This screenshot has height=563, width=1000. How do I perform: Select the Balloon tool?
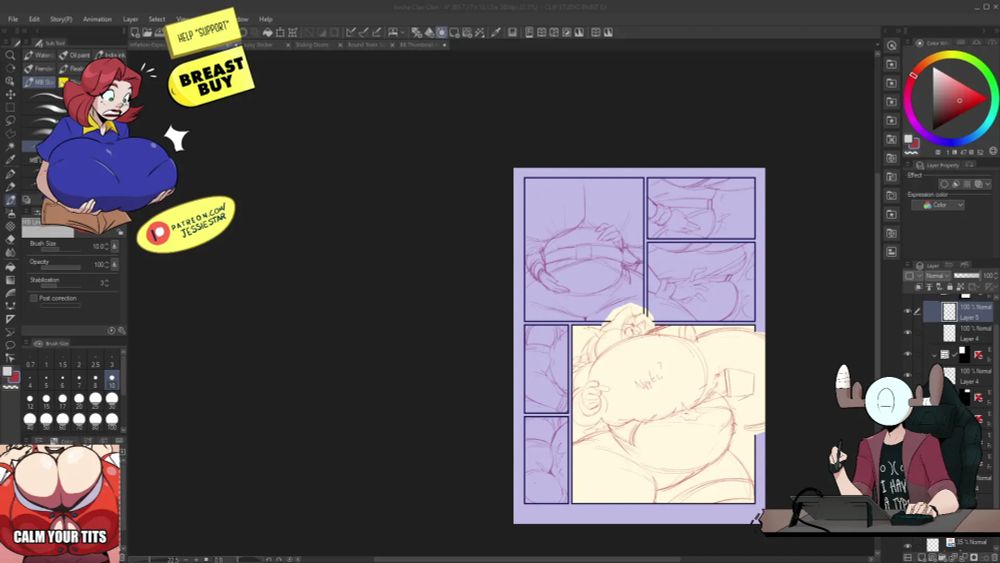point(10,346)
